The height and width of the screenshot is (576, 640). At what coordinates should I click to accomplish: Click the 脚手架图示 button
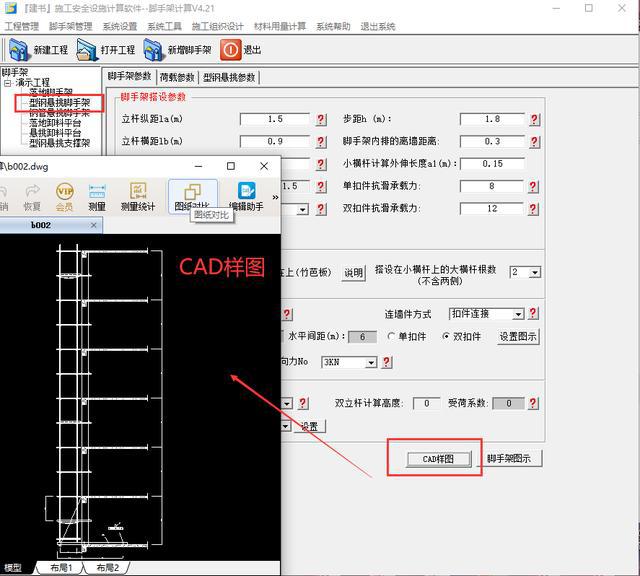[x=509, y=458]
